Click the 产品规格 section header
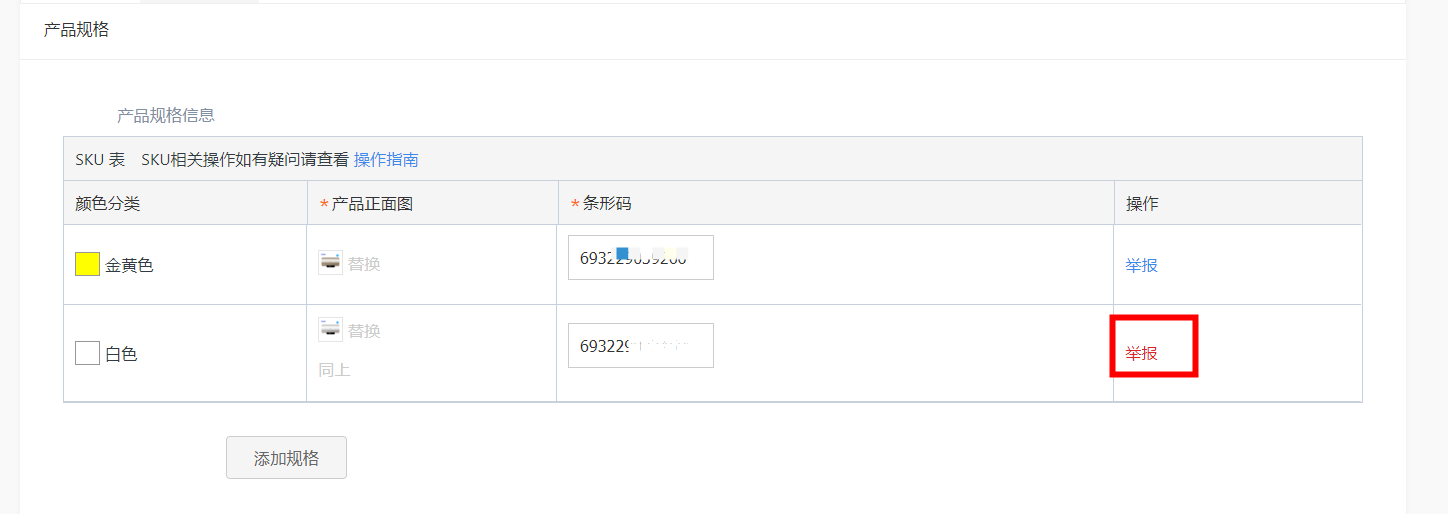The image size is (1448, 514). point(76,30)
